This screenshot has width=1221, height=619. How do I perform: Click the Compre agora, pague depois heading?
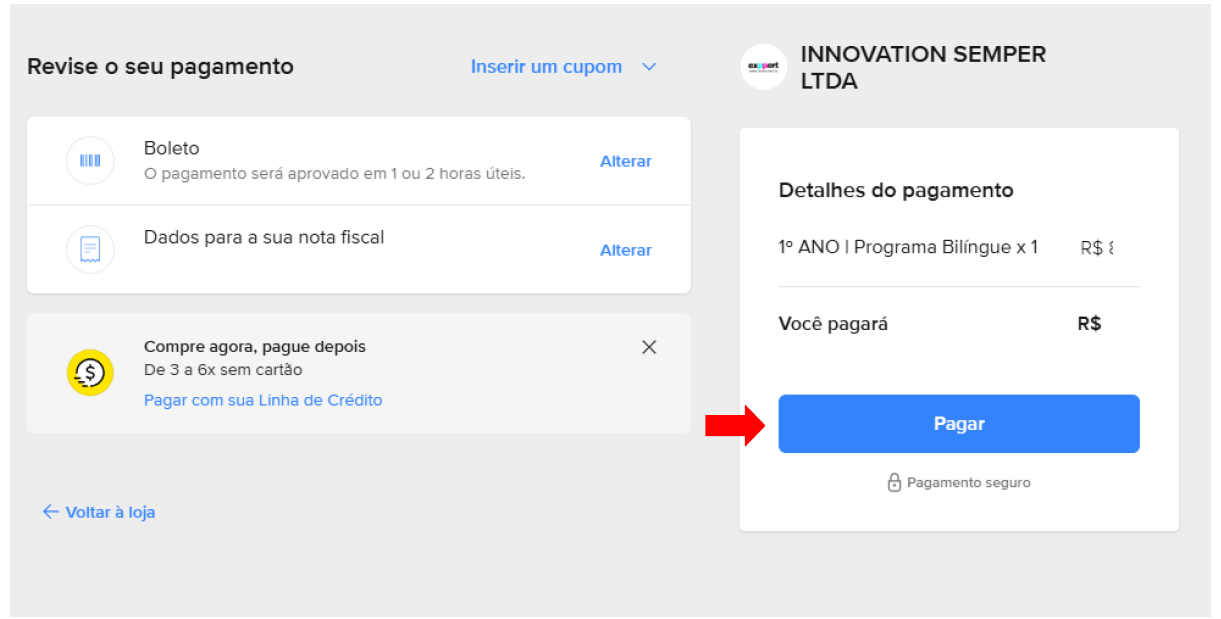(255, 347)
